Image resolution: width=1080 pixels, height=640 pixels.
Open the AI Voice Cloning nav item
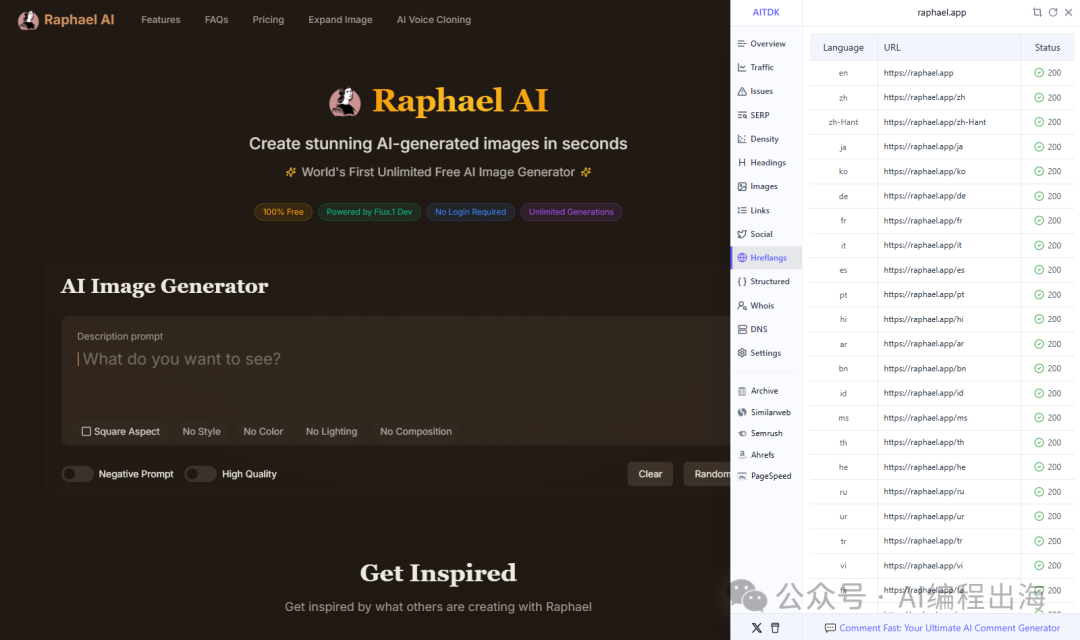pyautogui.click(x=433, y=20)
